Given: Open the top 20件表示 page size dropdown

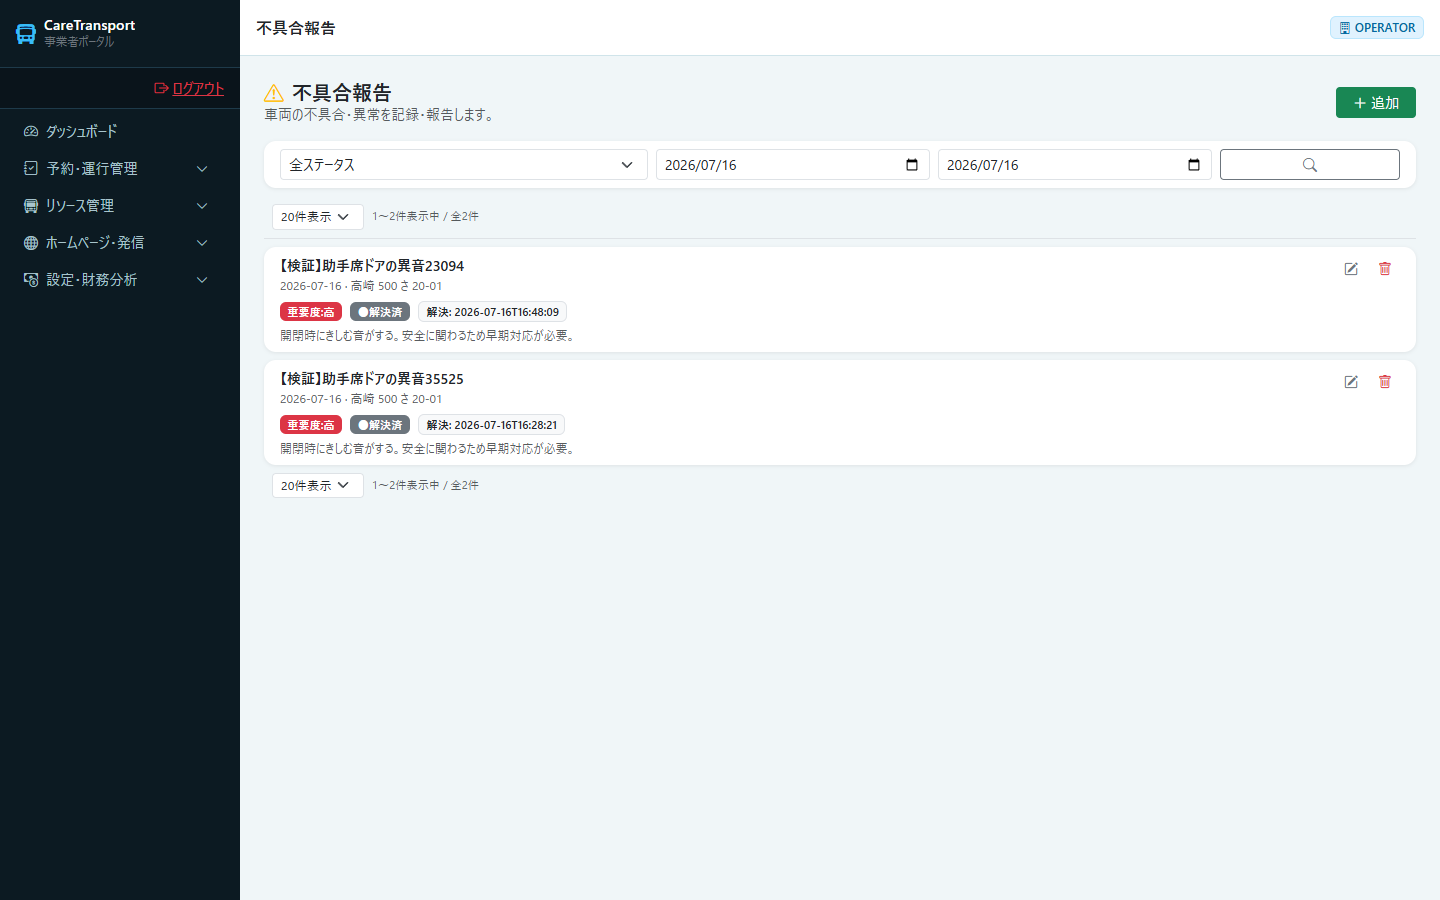Looking at the screenshot, I should pyautogui.click(x=318, y=216).
